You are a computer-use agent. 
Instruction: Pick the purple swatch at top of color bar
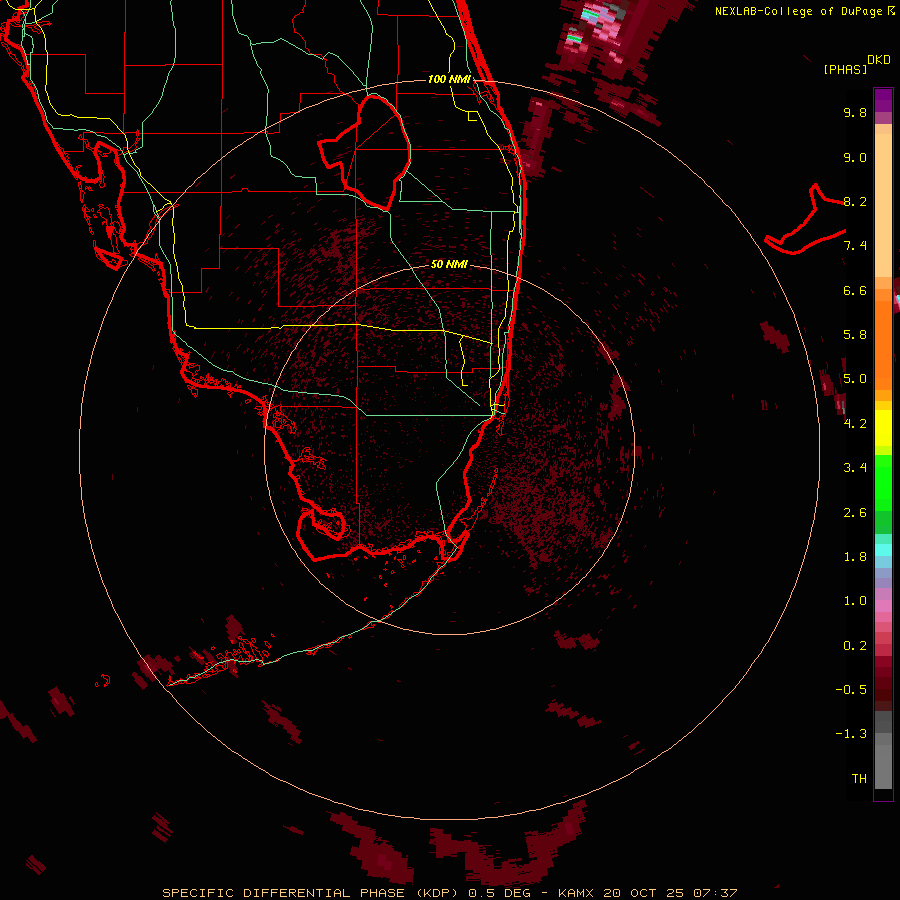tap(883, 100)
